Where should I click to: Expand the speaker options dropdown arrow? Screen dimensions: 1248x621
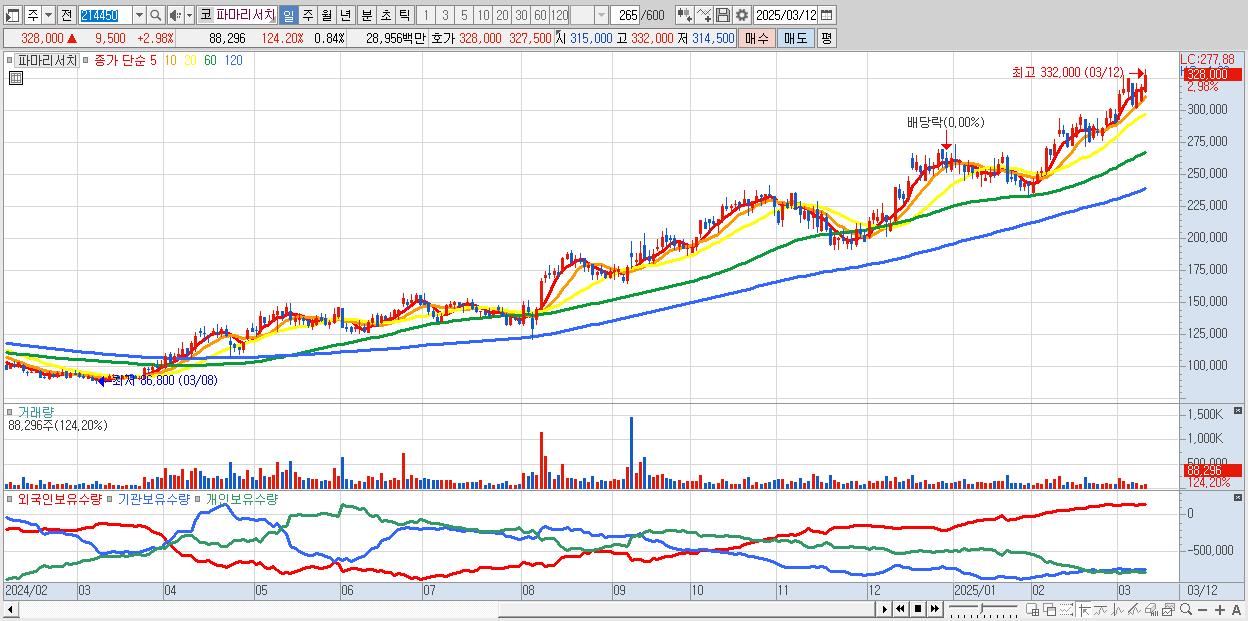(x=189, y=15)
